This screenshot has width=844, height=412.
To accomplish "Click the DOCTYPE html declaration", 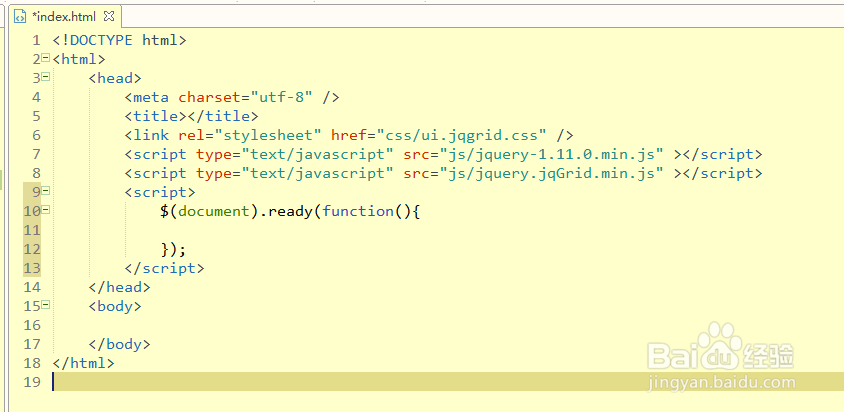I will tap(119, 40).
